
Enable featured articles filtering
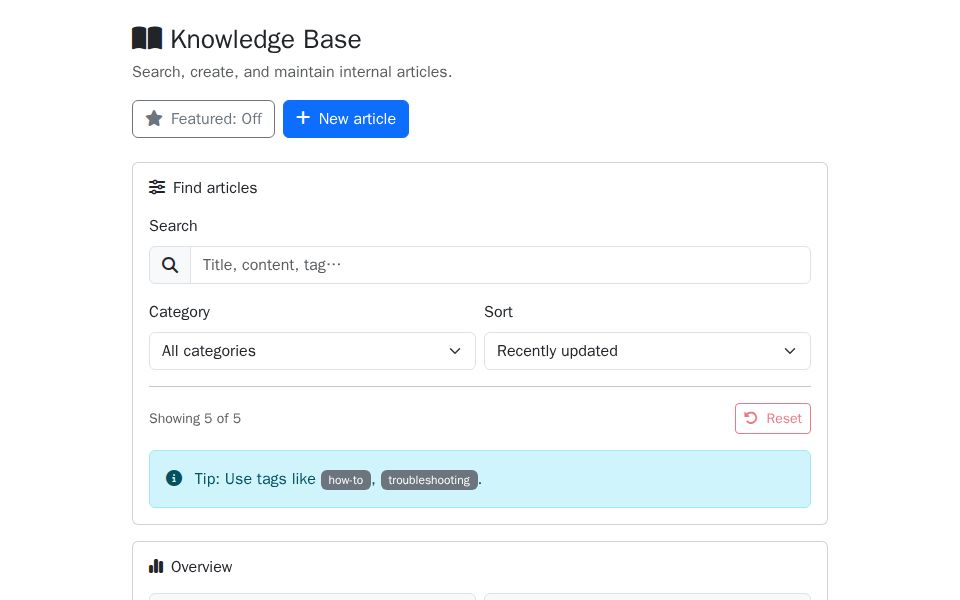pyautogui.click(x=203, y=118)
